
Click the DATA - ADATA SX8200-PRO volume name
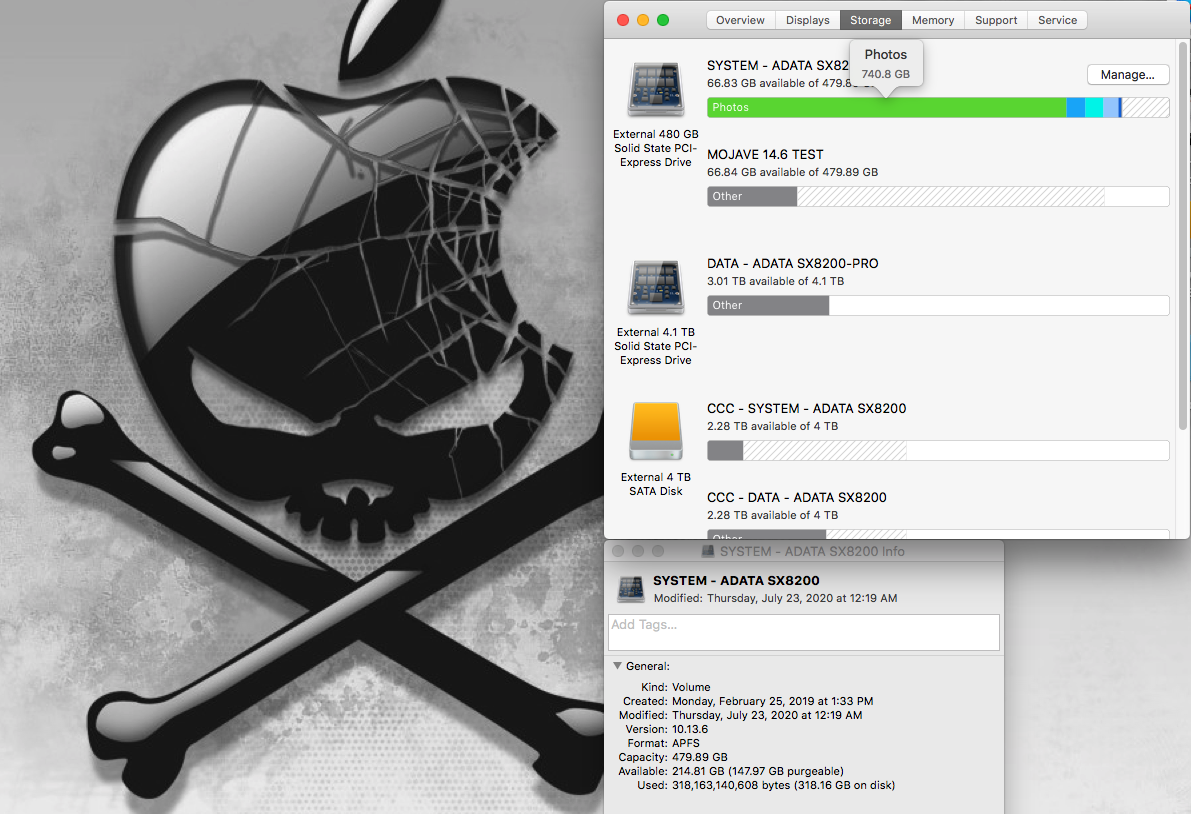pos(792,263)
